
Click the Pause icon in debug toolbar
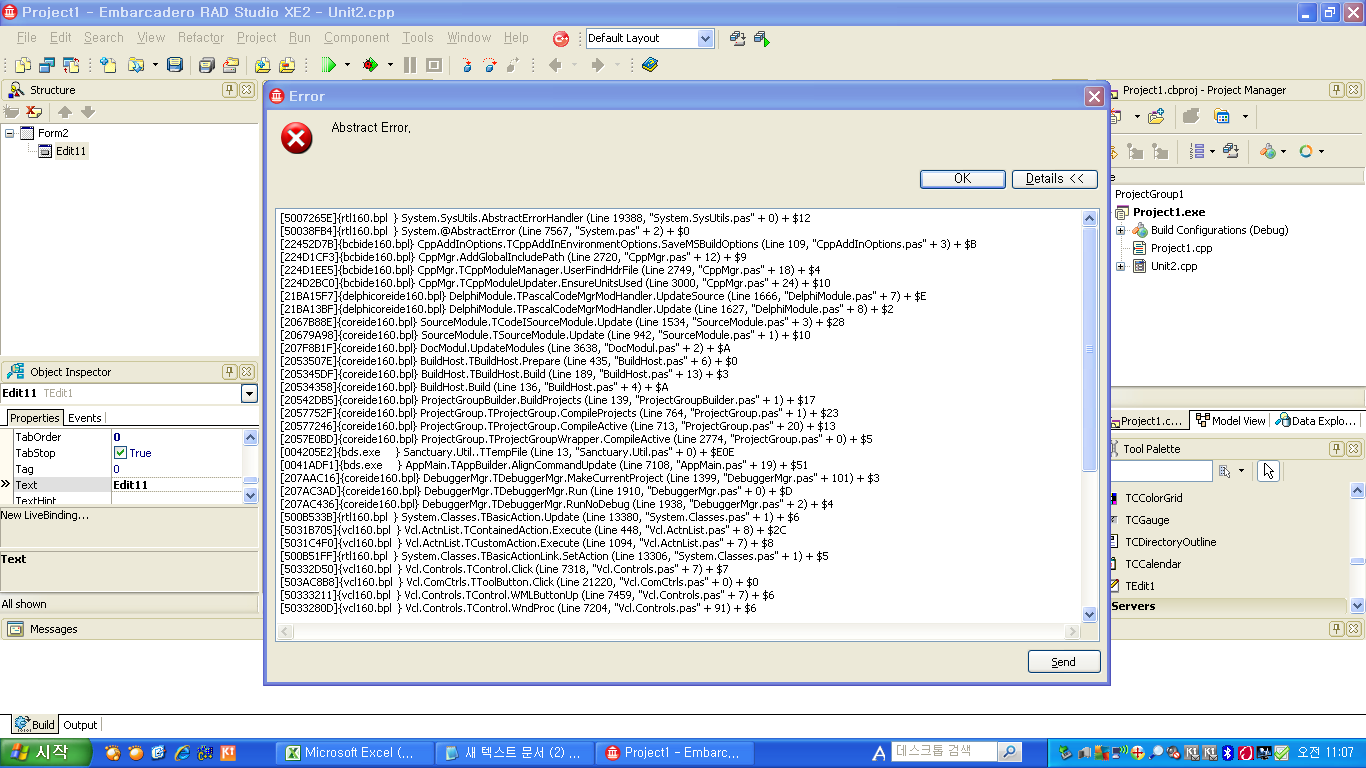[x=410, y=65]
